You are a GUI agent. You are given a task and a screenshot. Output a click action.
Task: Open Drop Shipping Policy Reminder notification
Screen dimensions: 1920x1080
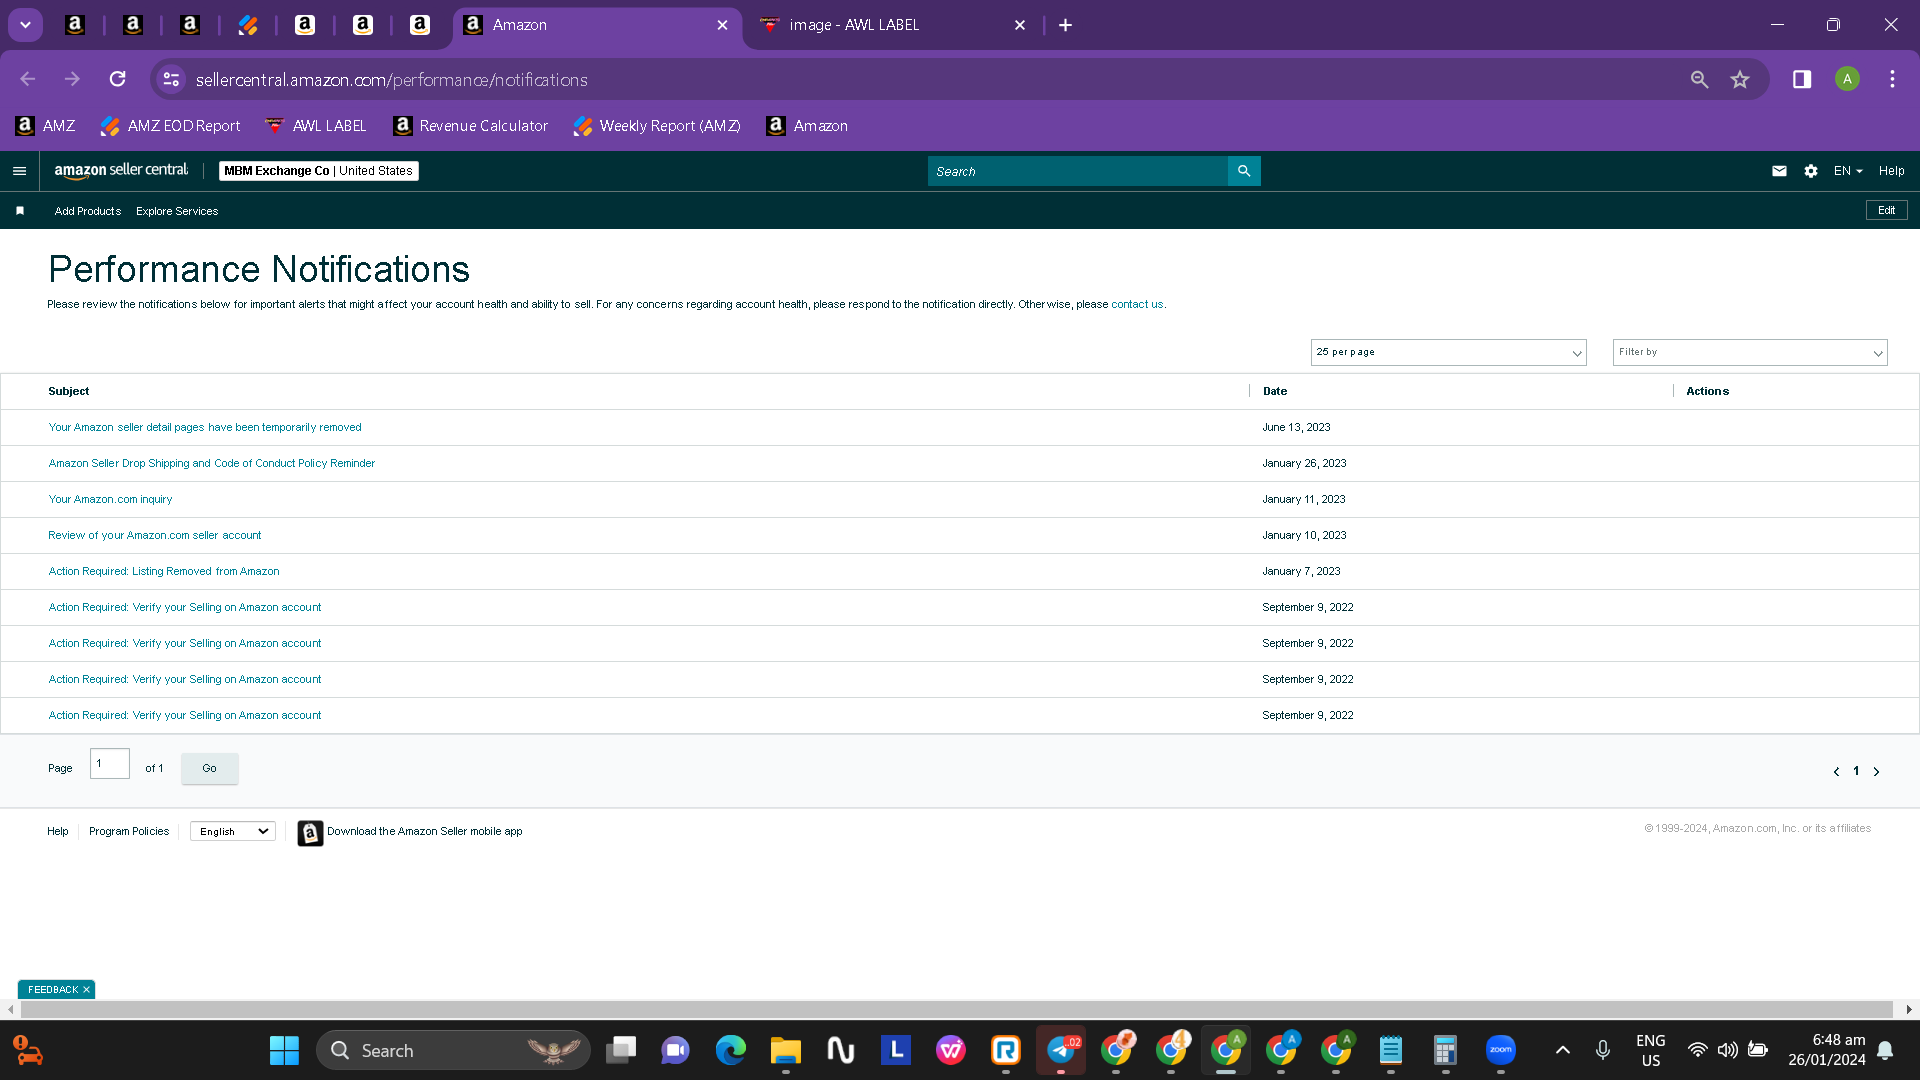[x=212, y=463]
